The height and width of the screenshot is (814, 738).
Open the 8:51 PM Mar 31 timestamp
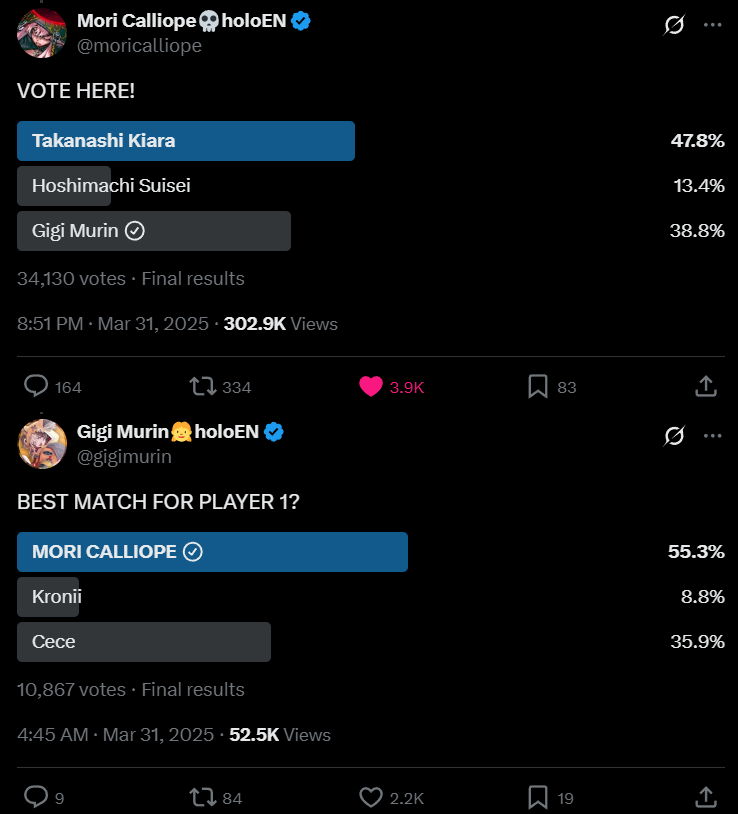click(x=113, y=324)
